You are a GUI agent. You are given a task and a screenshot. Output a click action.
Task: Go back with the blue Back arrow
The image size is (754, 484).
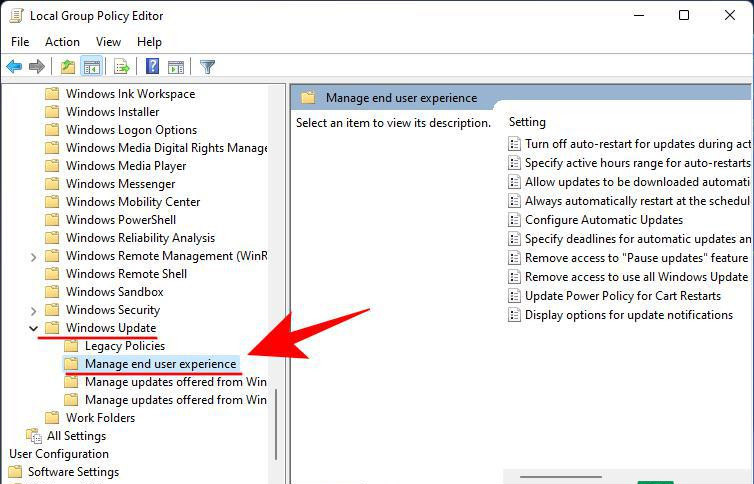pos(14,66)
